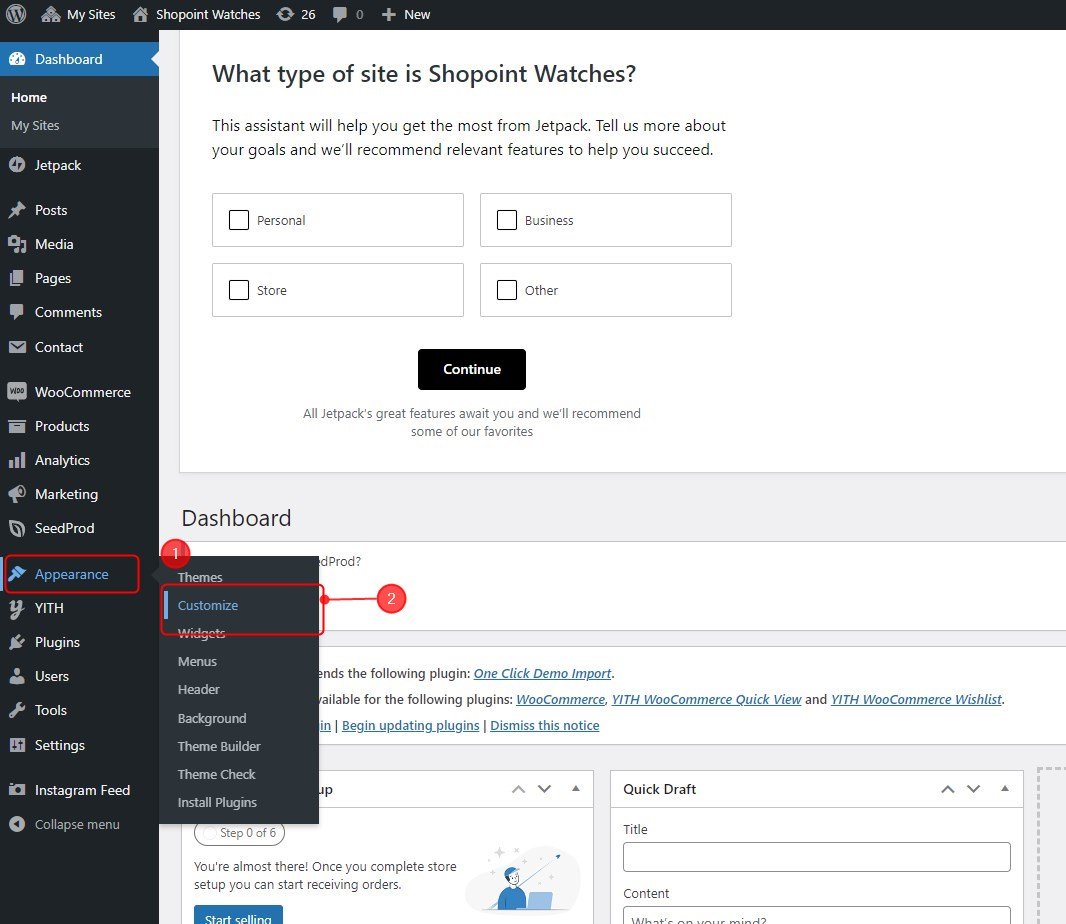The image size is (1066, 924).
Task: Open Theme Check under Appearance
Action: coord(216,774)
